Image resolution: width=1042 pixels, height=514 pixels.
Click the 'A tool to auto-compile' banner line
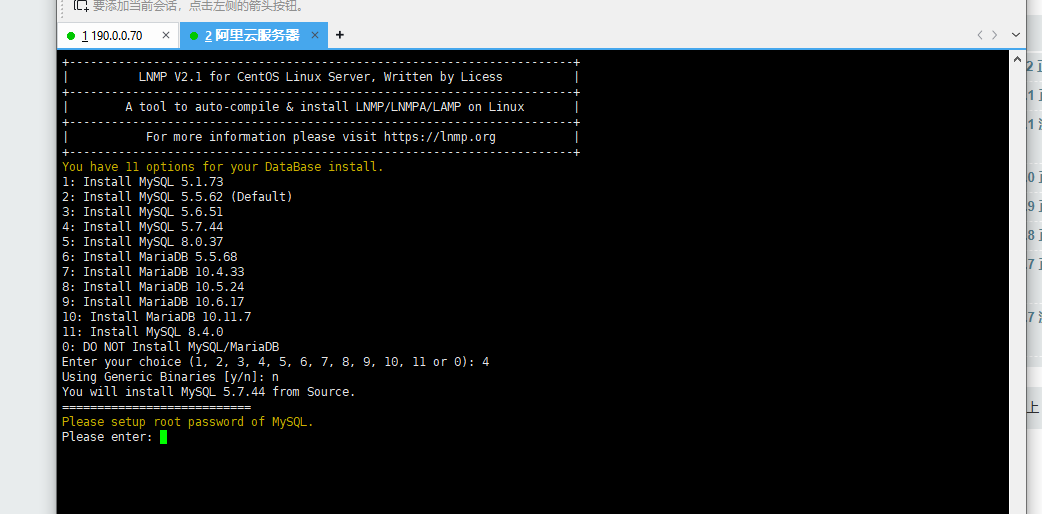click(325, 107)
